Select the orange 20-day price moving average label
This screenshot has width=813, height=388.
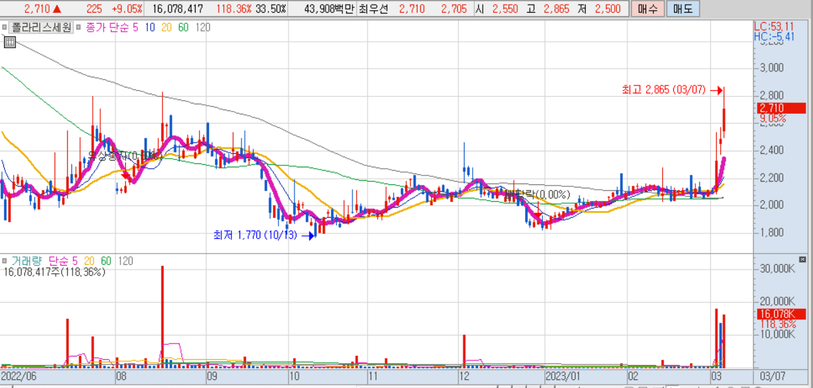(167, 27)
